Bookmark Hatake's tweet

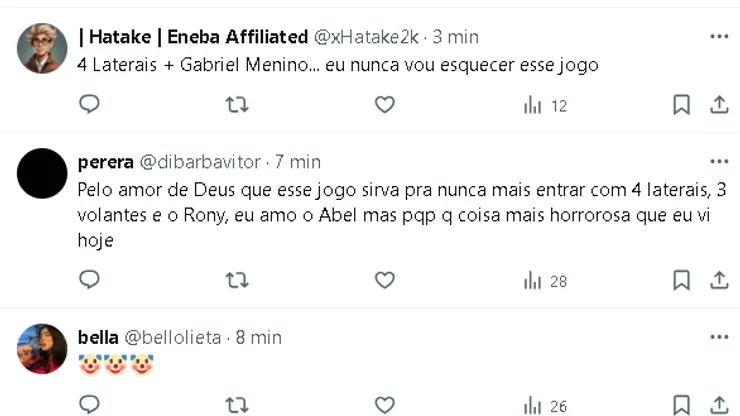click(x=681, y=105)
